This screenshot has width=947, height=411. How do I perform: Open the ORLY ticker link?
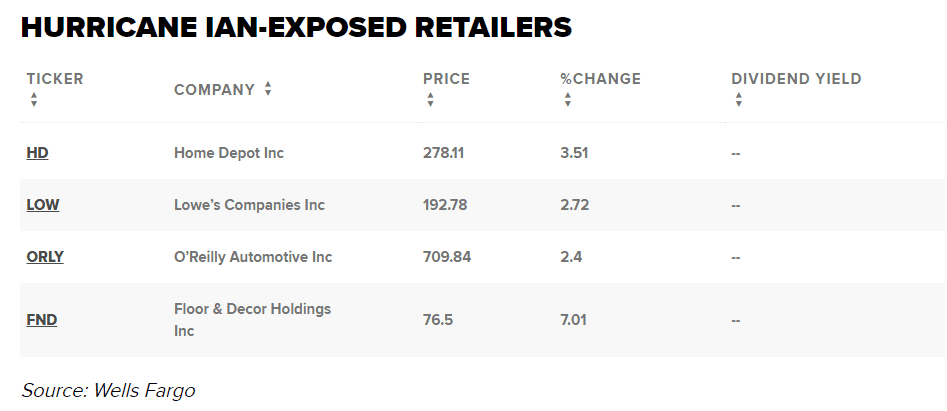tap(45, 257)
